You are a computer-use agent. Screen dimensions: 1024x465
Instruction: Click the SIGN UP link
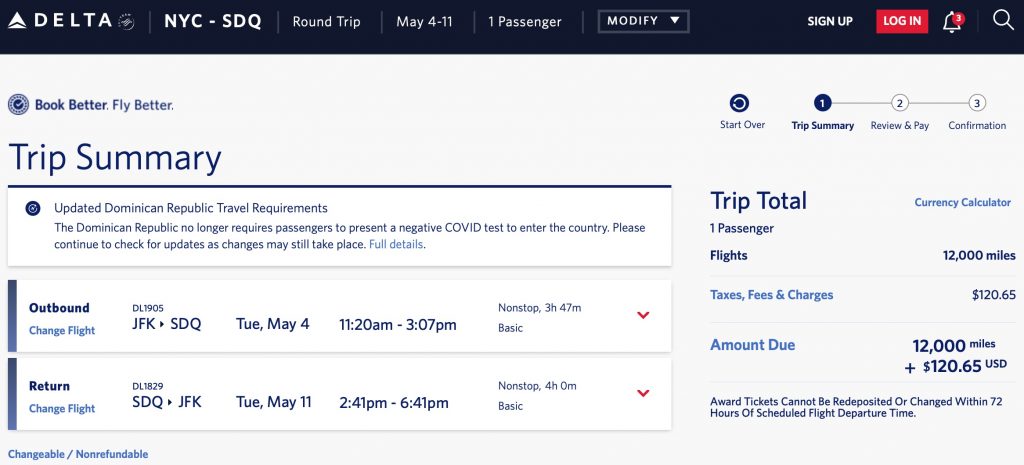click(830, 21)
